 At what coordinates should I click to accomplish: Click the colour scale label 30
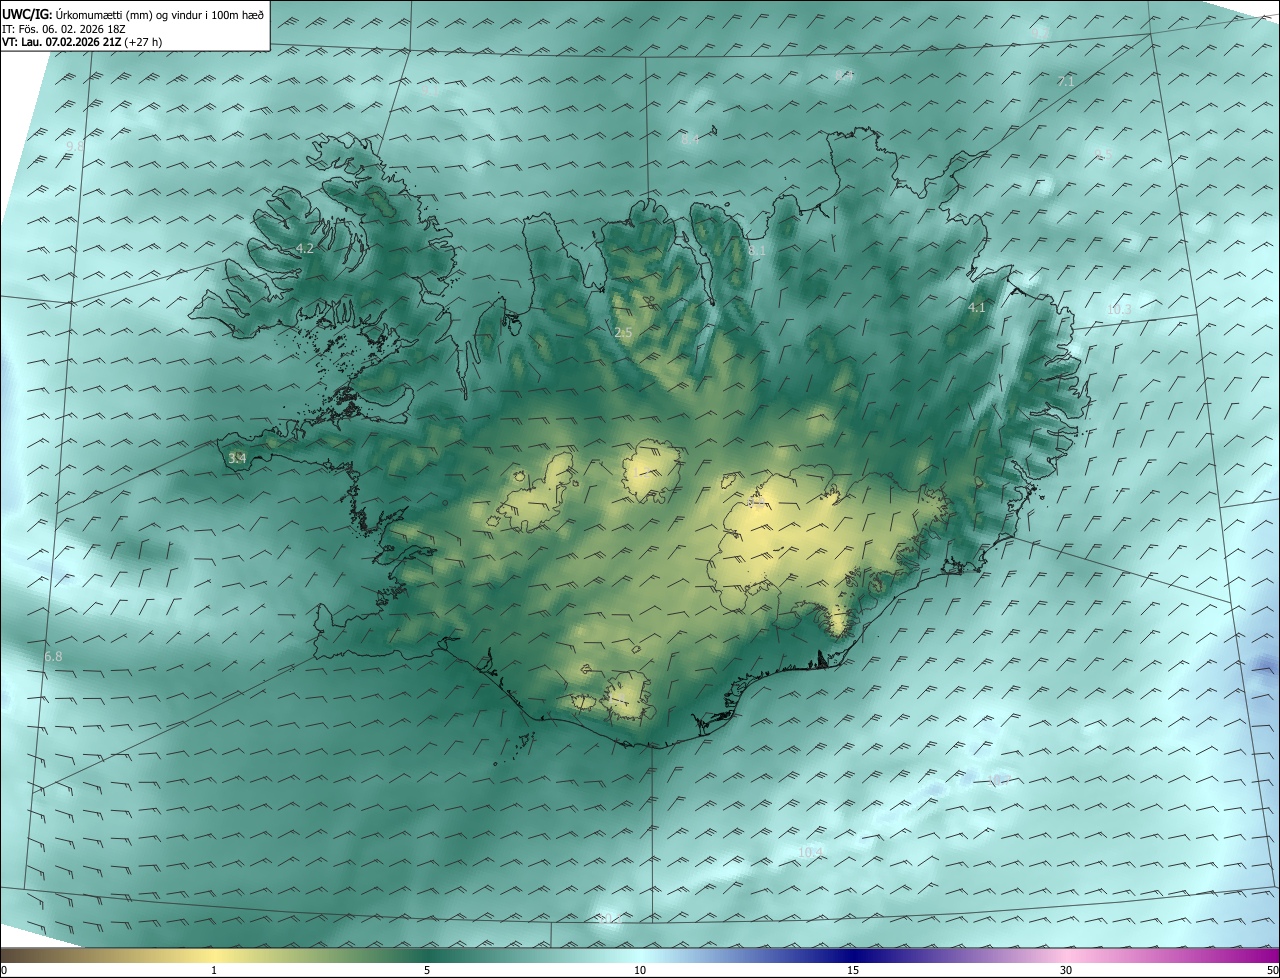[1066, 970]
